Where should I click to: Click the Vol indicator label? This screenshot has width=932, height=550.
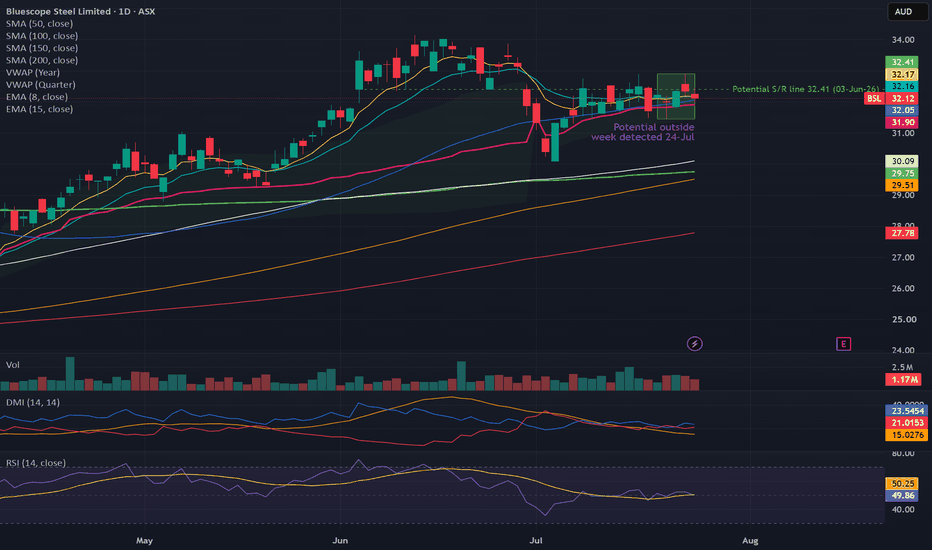pos(12,364)
